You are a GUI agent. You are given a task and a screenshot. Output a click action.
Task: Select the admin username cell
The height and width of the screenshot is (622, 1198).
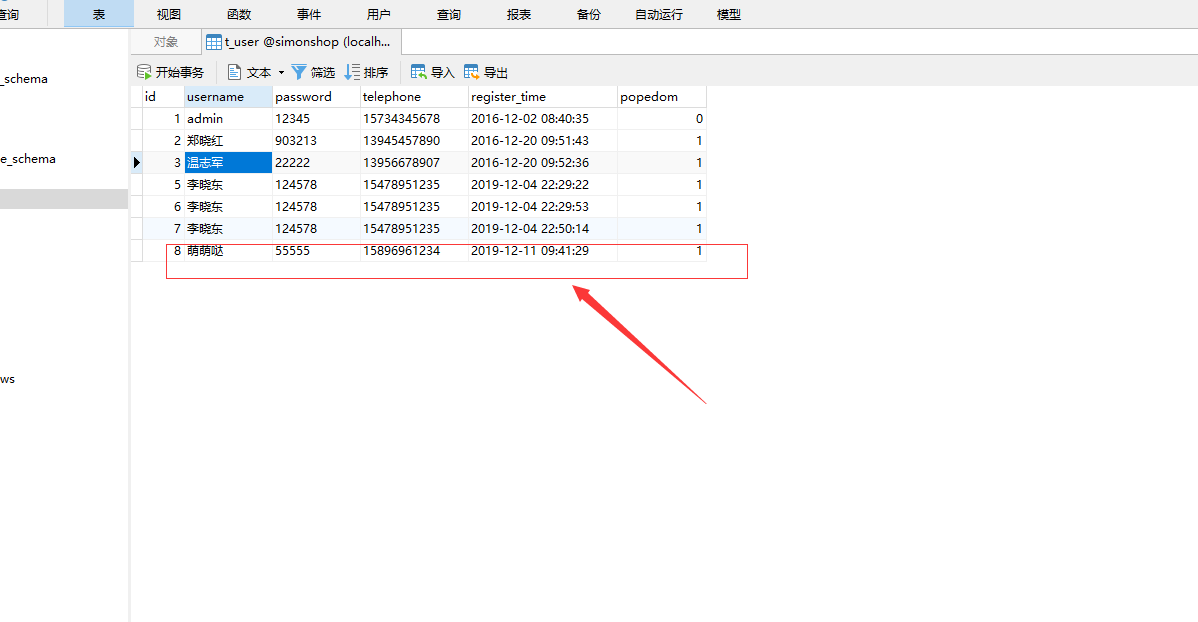228,118
